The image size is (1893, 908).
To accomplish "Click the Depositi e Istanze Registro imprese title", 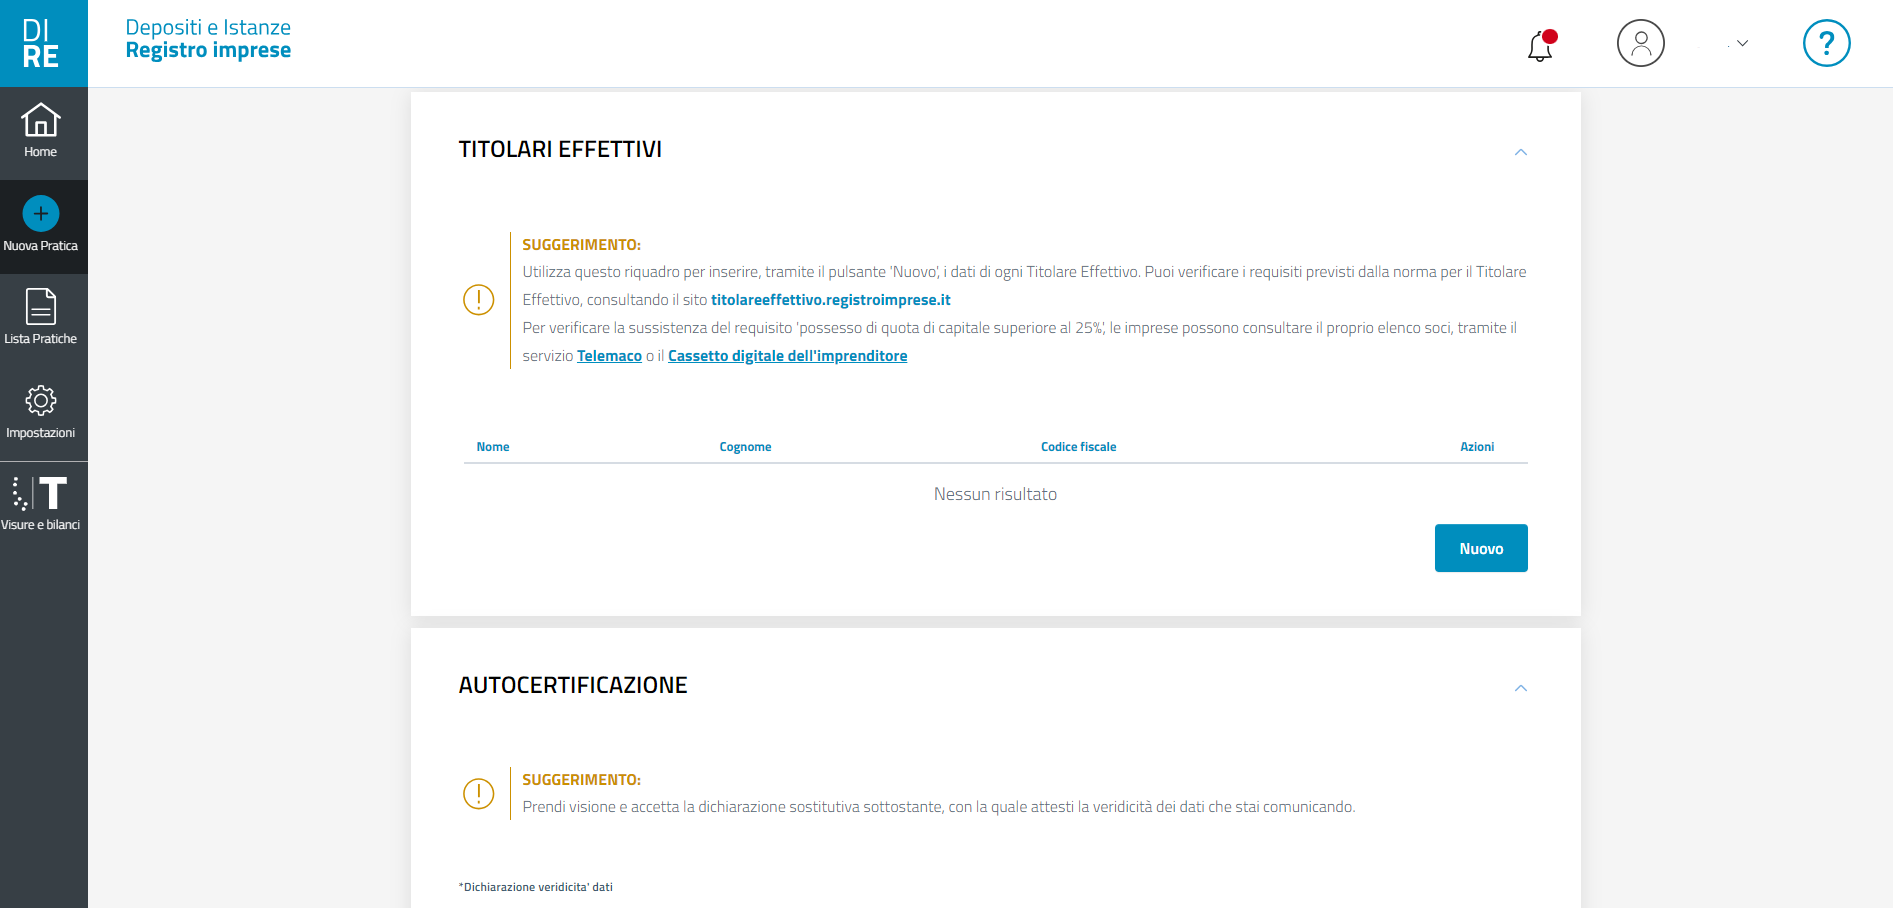I will (x=208, y=39).
